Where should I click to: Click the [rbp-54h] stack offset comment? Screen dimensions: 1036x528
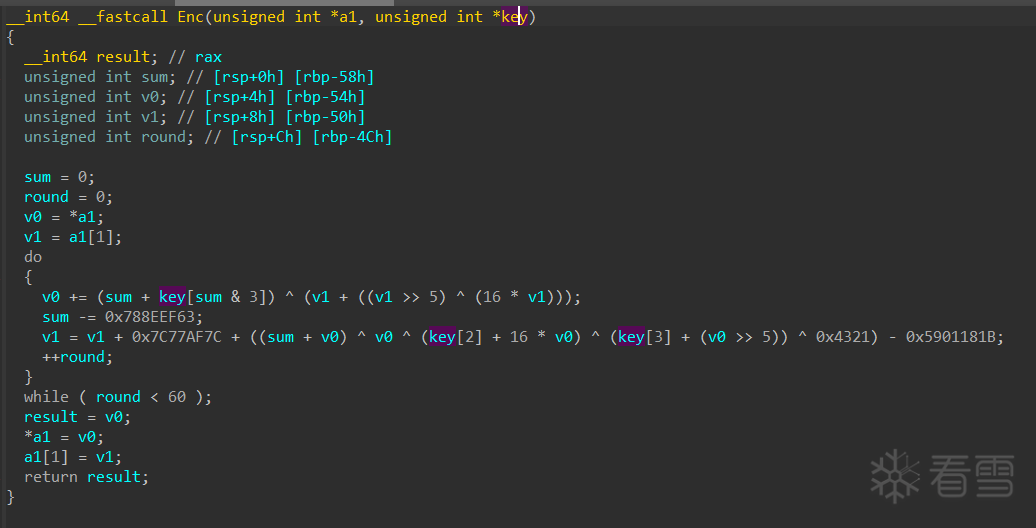[326, 97]
